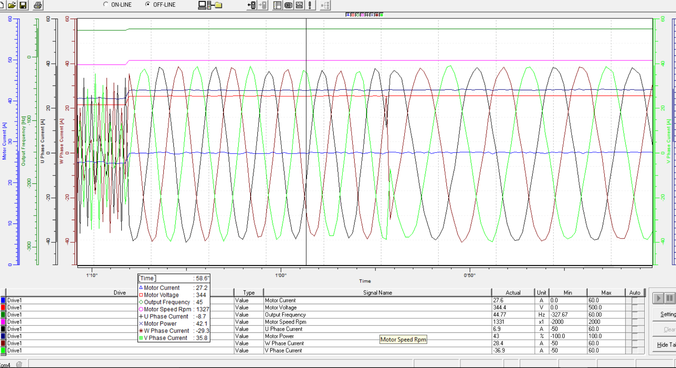Click the drive upload arrow icon in the toolbar
The image size is (676, 368).
point(252,5)
